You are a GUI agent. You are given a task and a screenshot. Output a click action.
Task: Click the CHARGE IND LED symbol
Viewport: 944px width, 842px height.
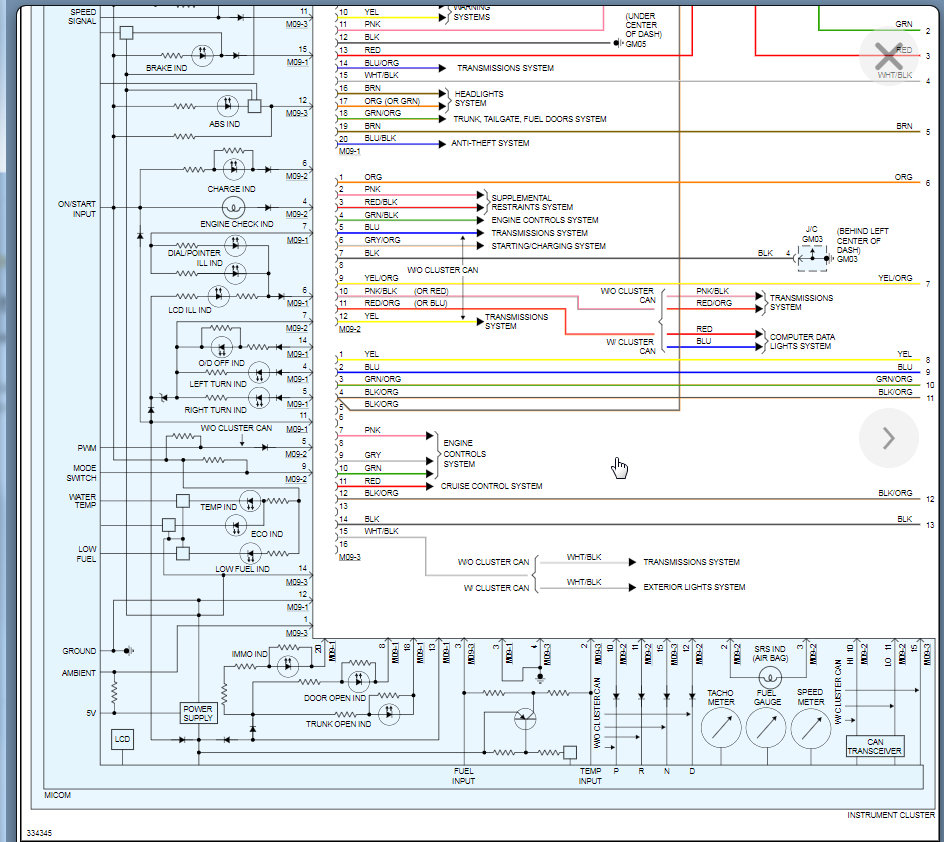[234, 169]
